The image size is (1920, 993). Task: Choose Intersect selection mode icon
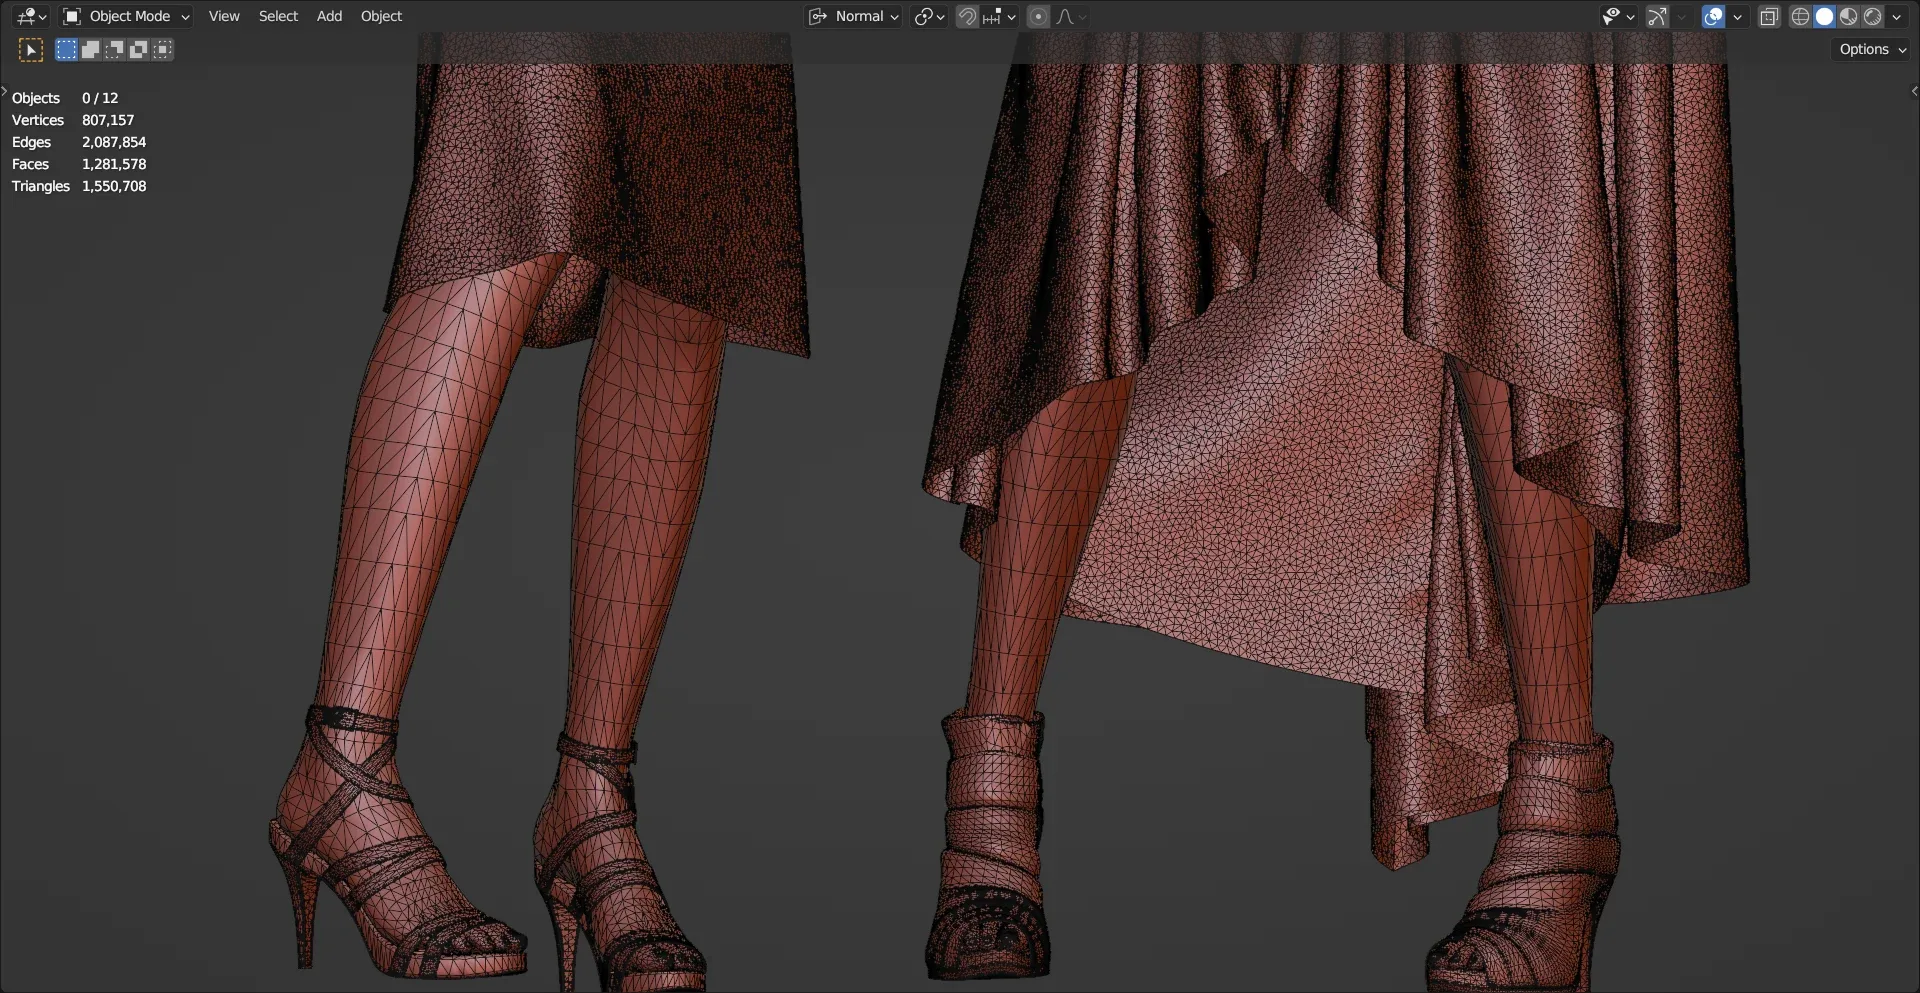pyautogui.click(x=162, y=49)
